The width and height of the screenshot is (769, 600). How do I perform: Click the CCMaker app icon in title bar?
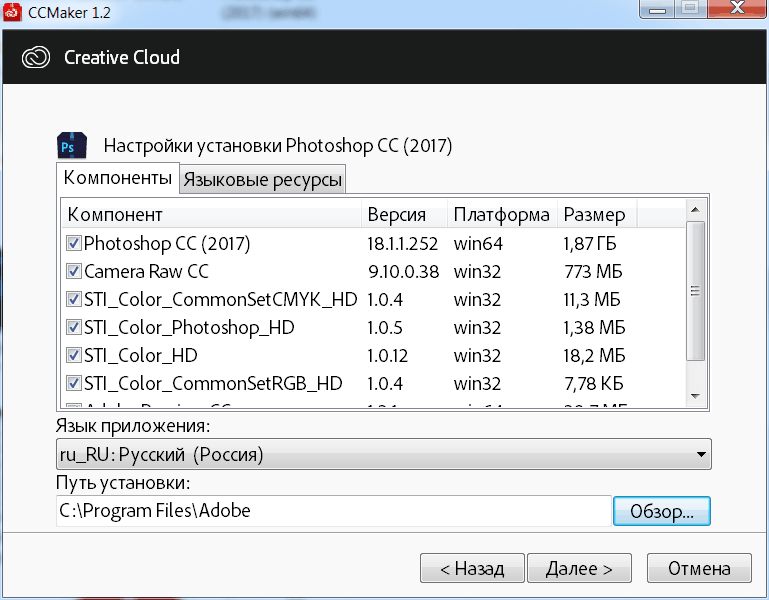tap(11, 12)
